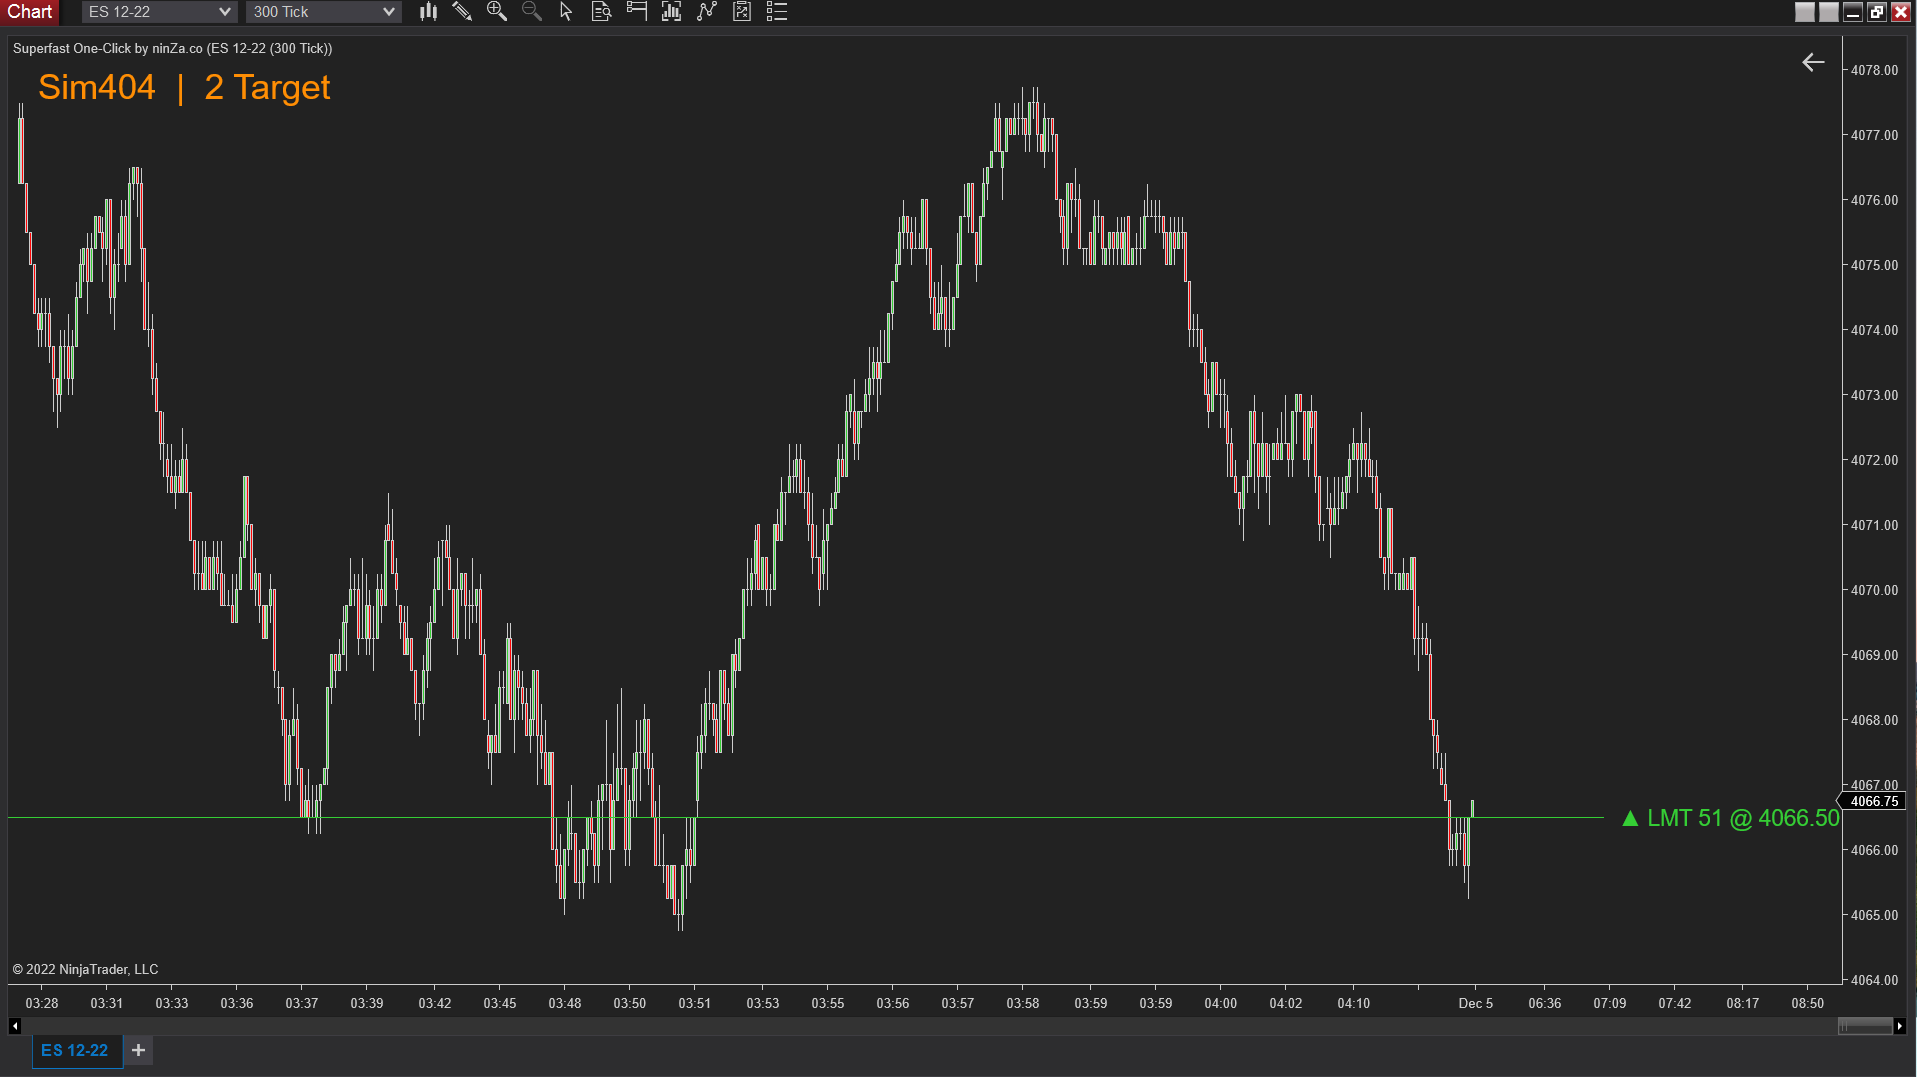Click the add new tab plus button
Screen dimensions: 1917x1077
click(x=138, y=1050)
